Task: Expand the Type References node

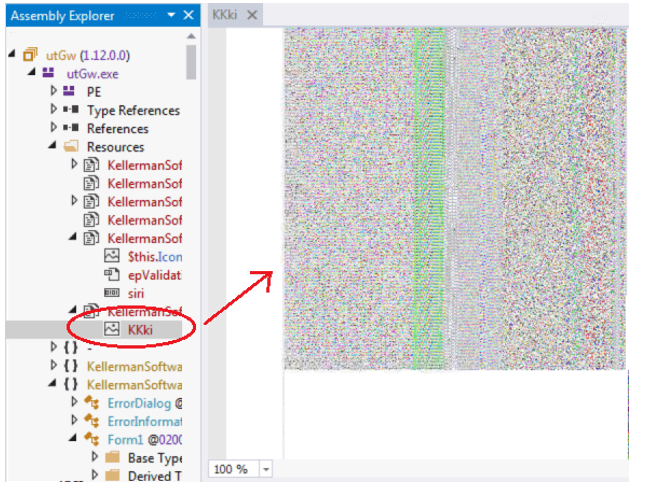Action: [55, 110]
